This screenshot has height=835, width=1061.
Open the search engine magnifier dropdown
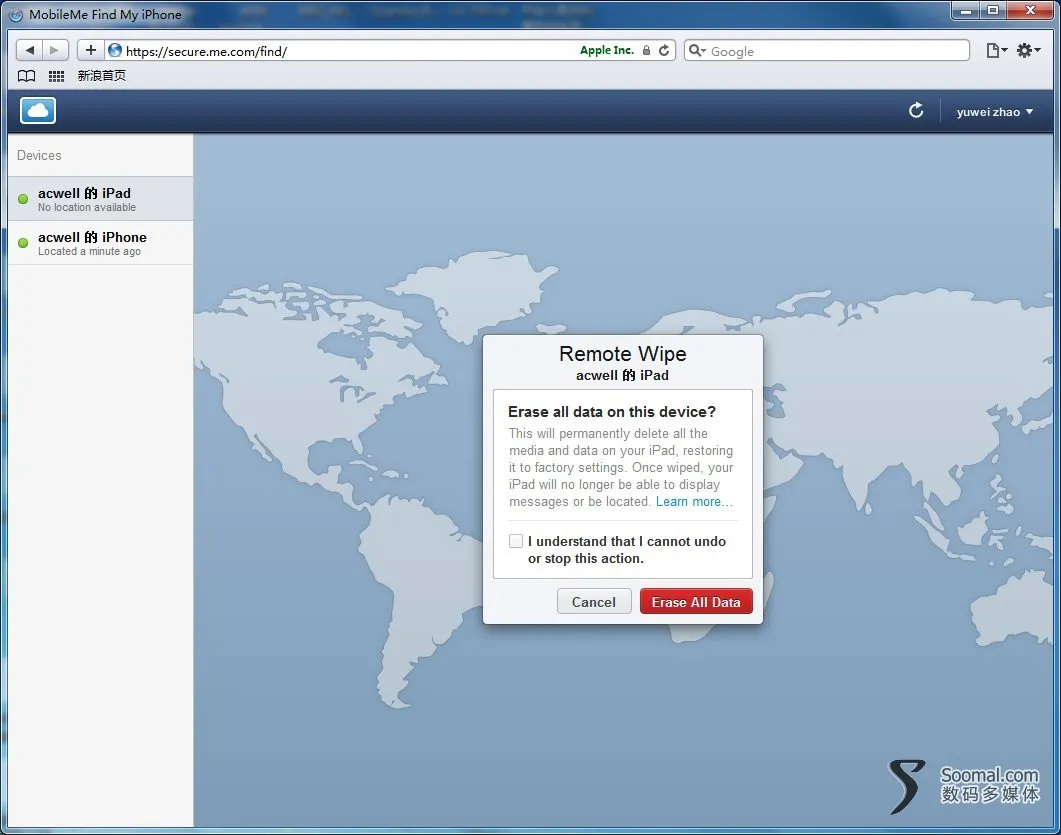697,50
